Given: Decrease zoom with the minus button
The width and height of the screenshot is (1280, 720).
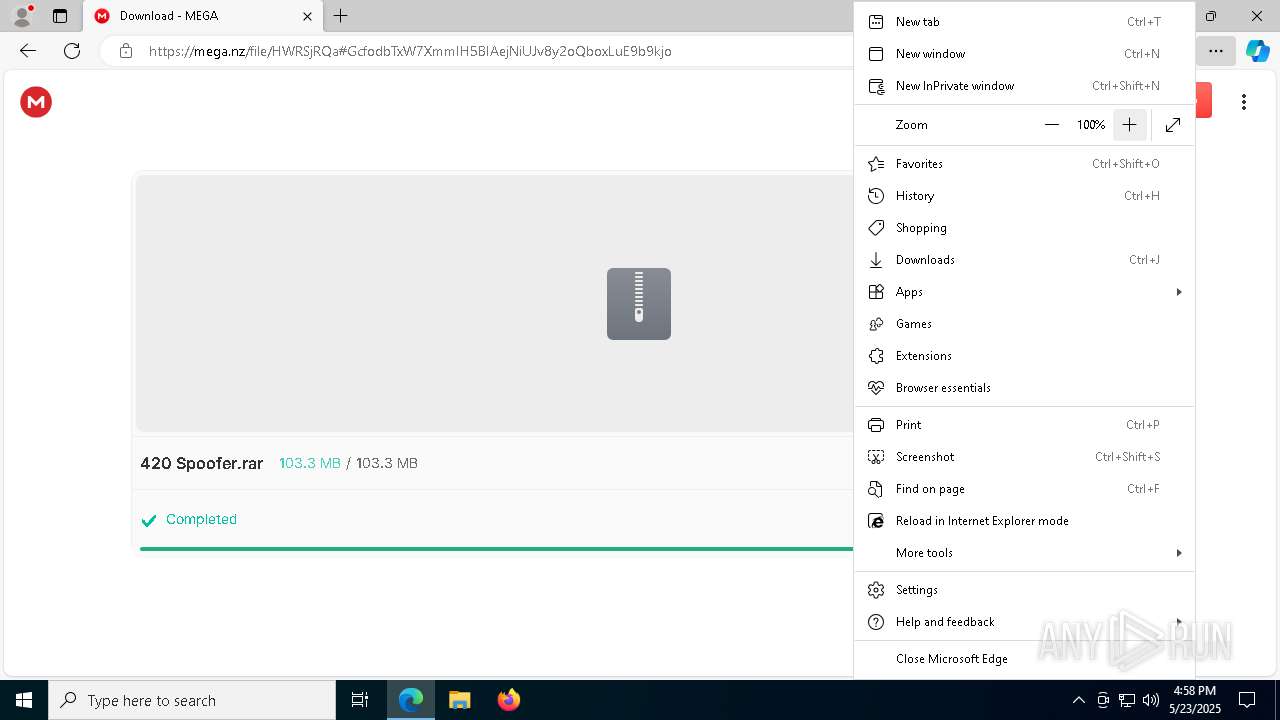Looking at the screenshot, I should [x=1051, y=125].
